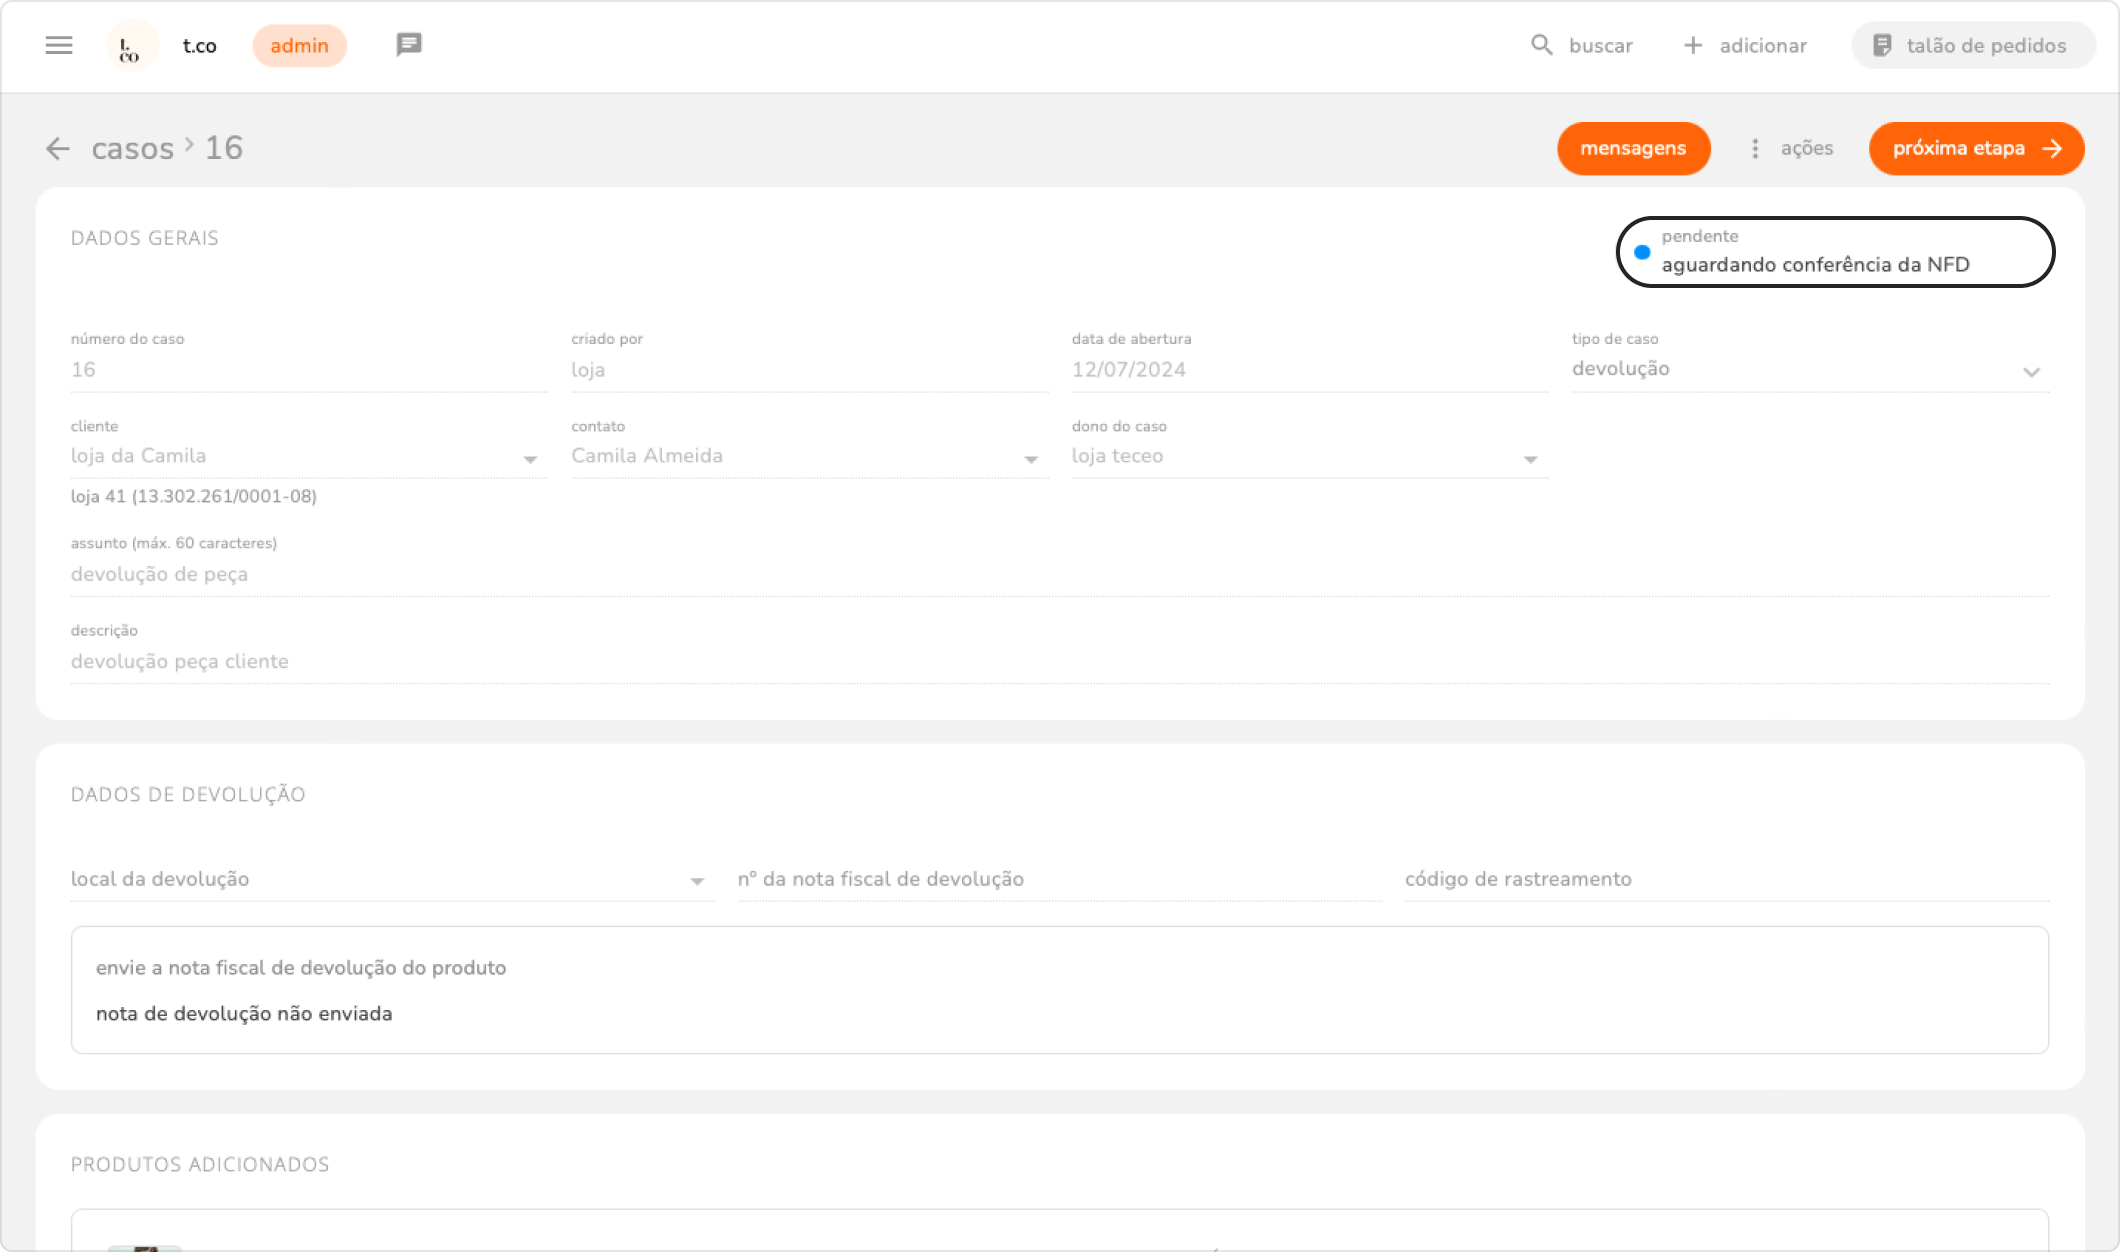The height and width of the screenshot is (1252, 2120).
Task: Click the admin badge
Action: click(299, 46)
